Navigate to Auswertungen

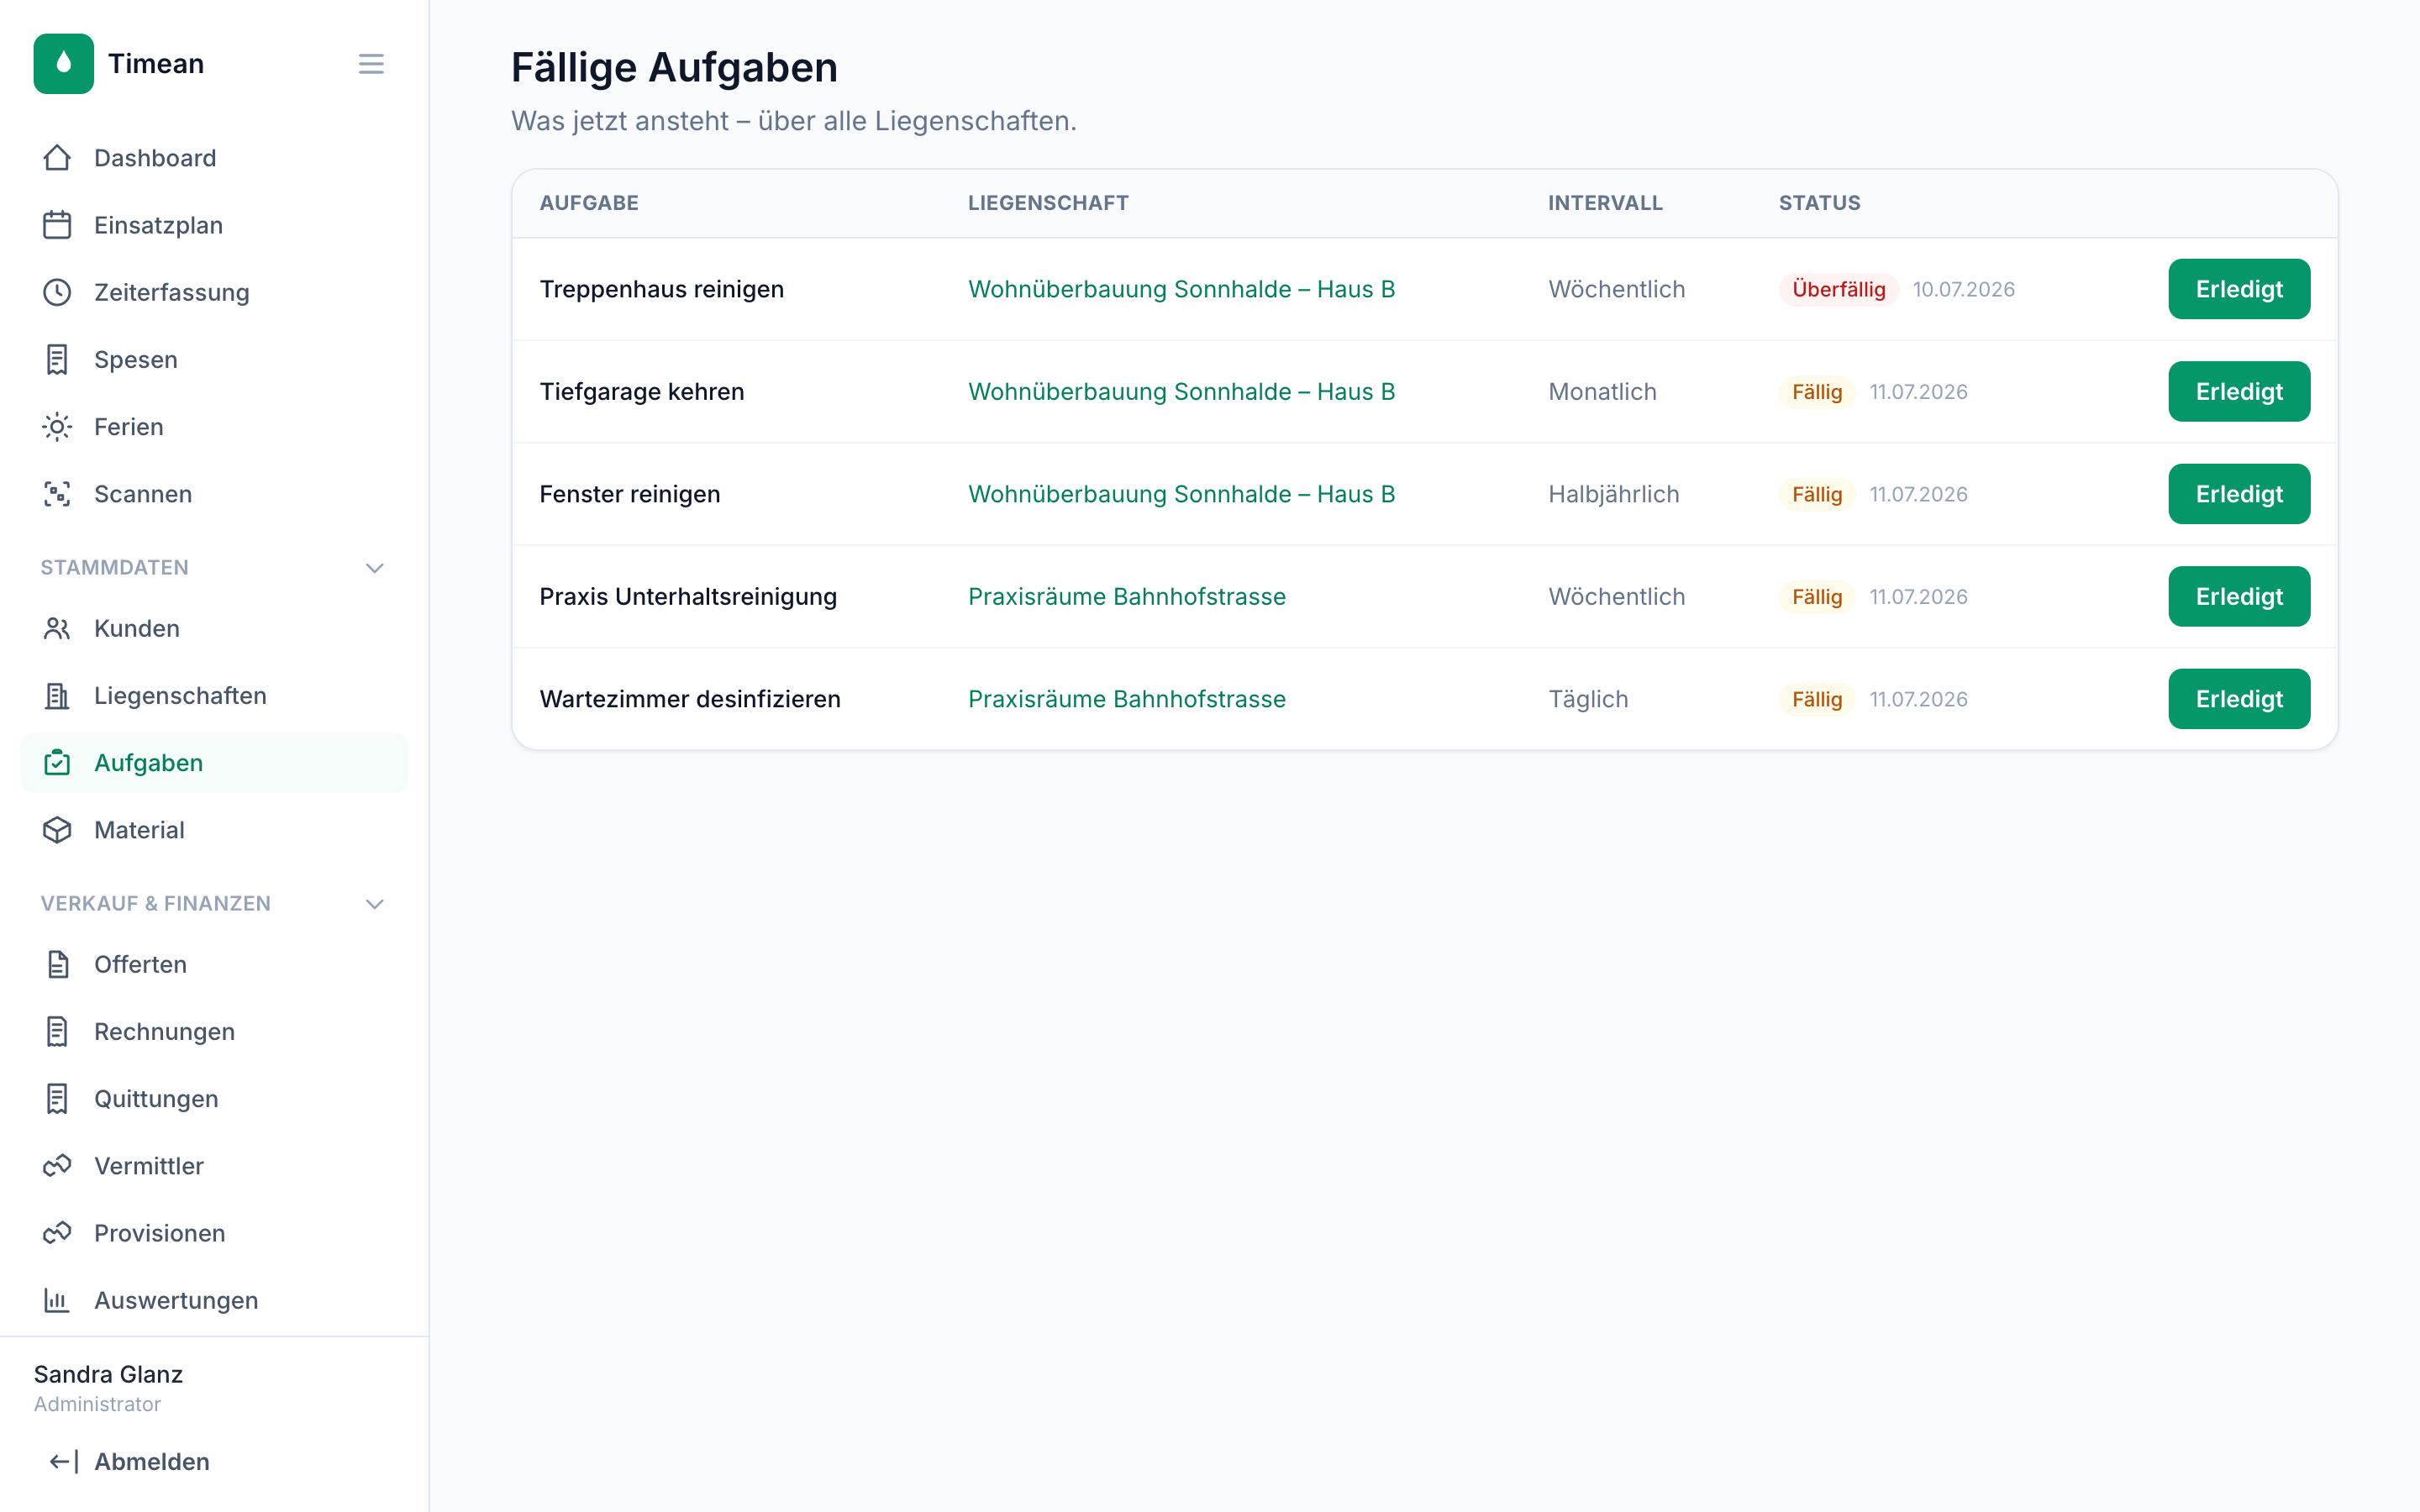coord(214,1300)
